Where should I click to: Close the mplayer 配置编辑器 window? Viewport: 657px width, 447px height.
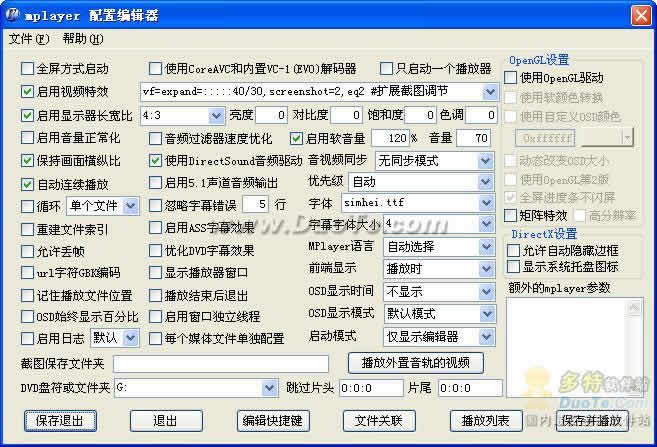point(641,13)
